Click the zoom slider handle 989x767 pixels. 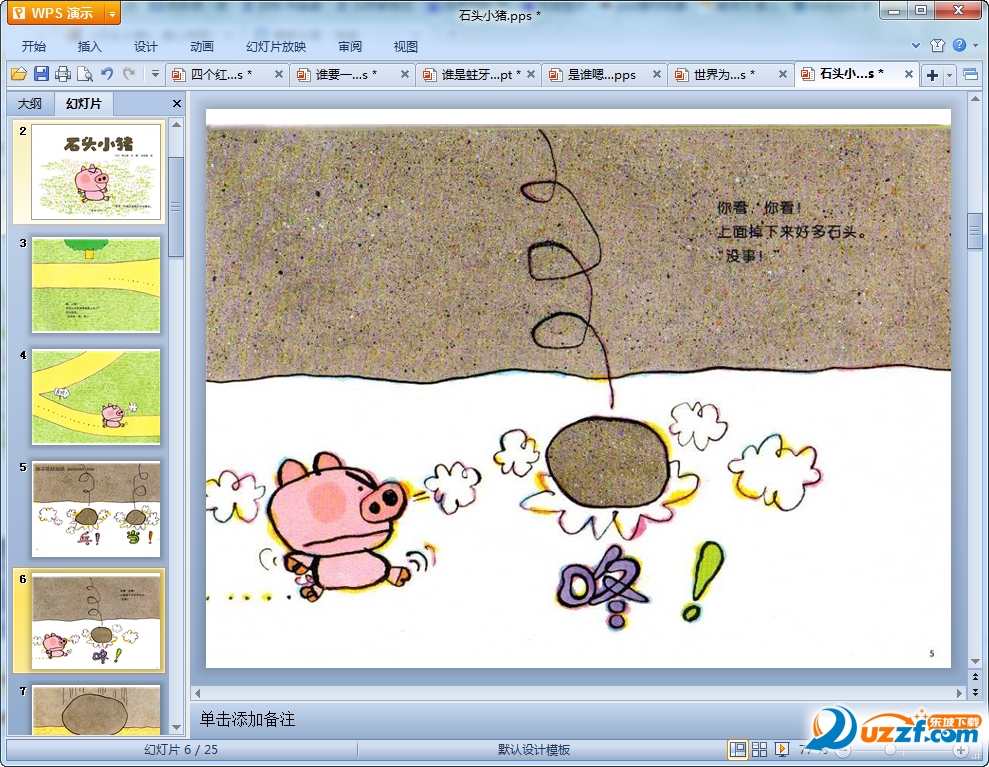pyautogui.click(x=890, y=750)
